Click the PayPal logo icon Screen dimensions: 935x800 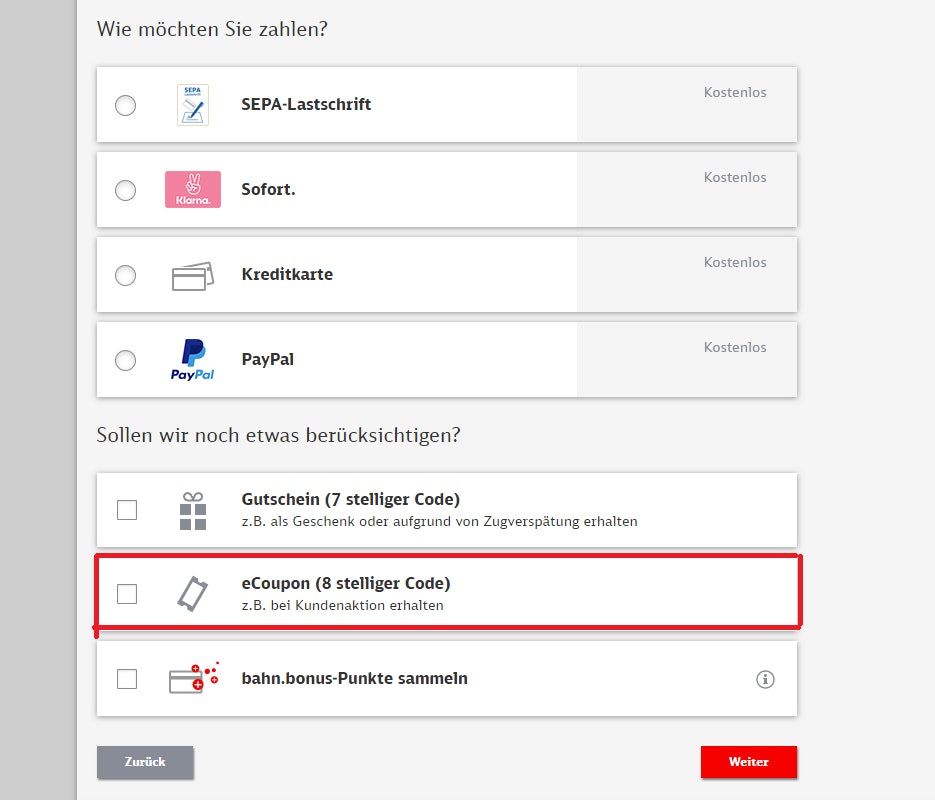click(193, 360)
